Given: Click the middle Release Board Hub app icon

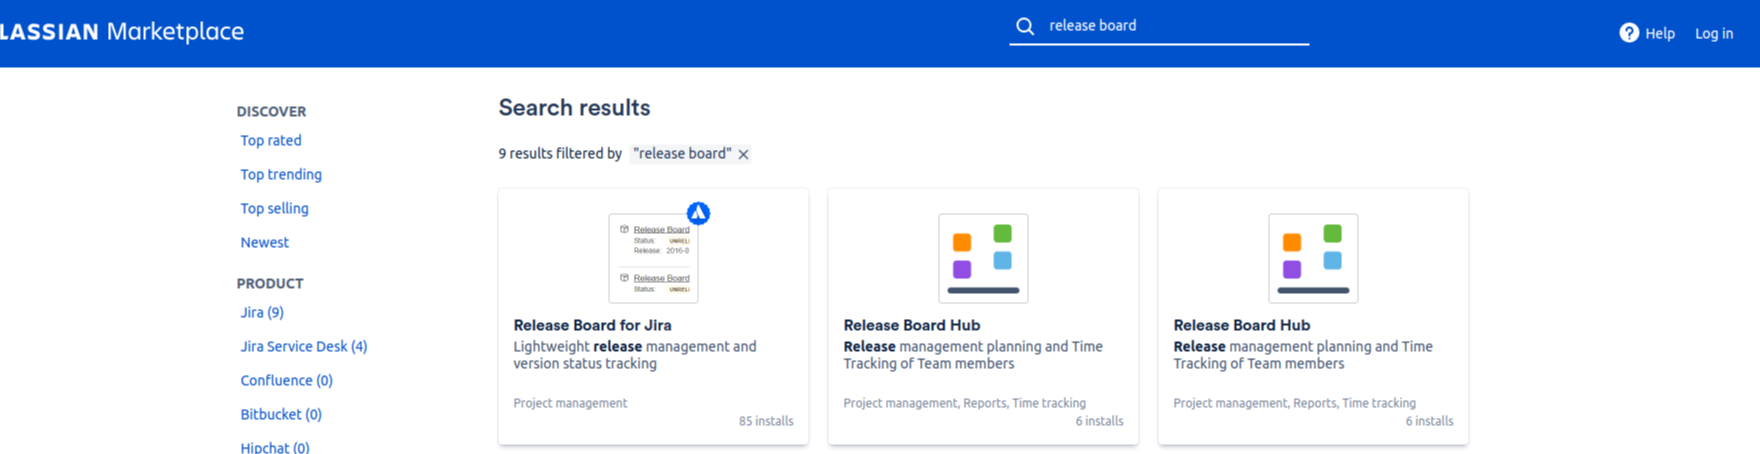Looking at the screenshot, I should tap(983, 258).
